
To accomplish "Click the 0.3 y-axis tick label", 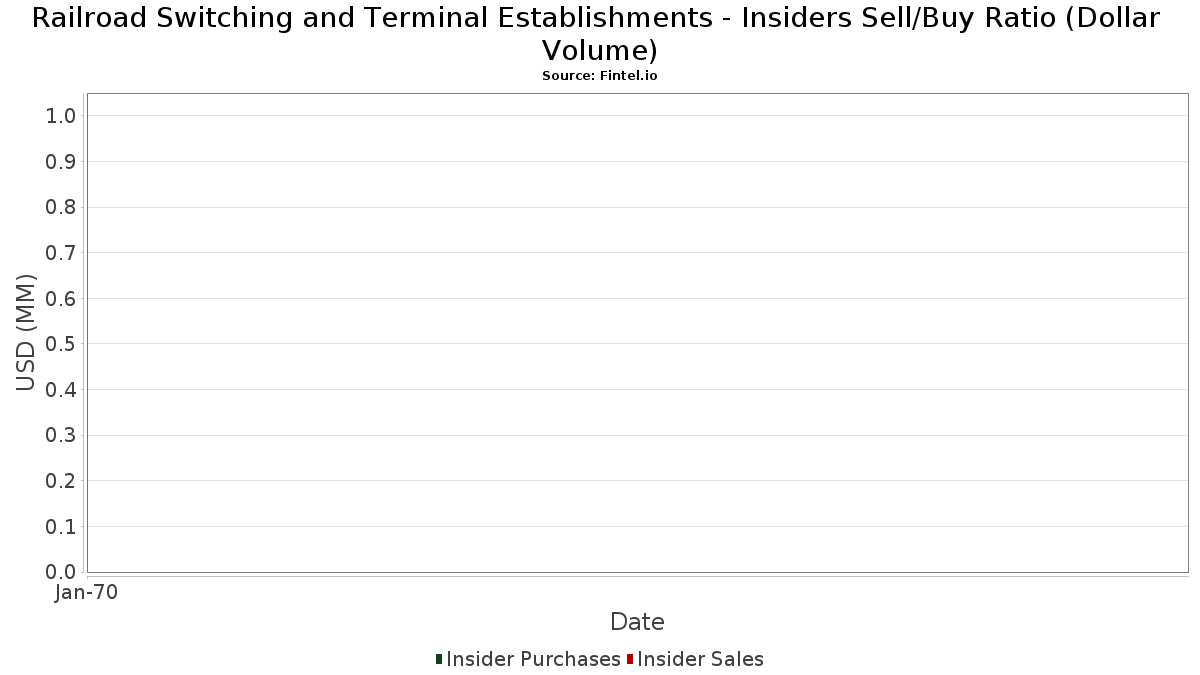I will tap(61, 436).
